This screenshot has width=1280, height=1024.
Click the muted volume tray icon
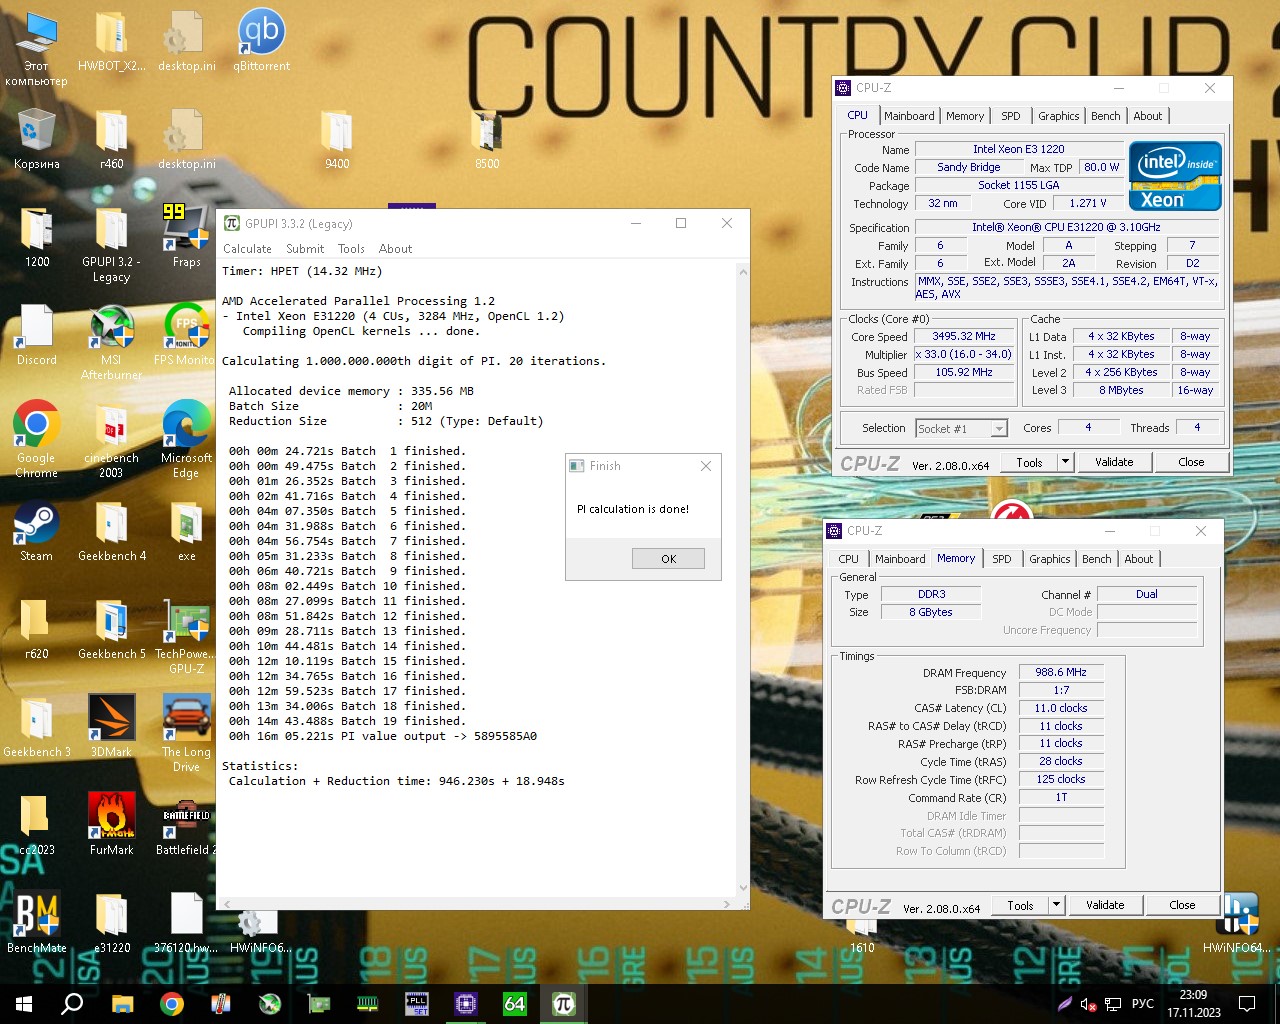click(x=1089, y=1004)
